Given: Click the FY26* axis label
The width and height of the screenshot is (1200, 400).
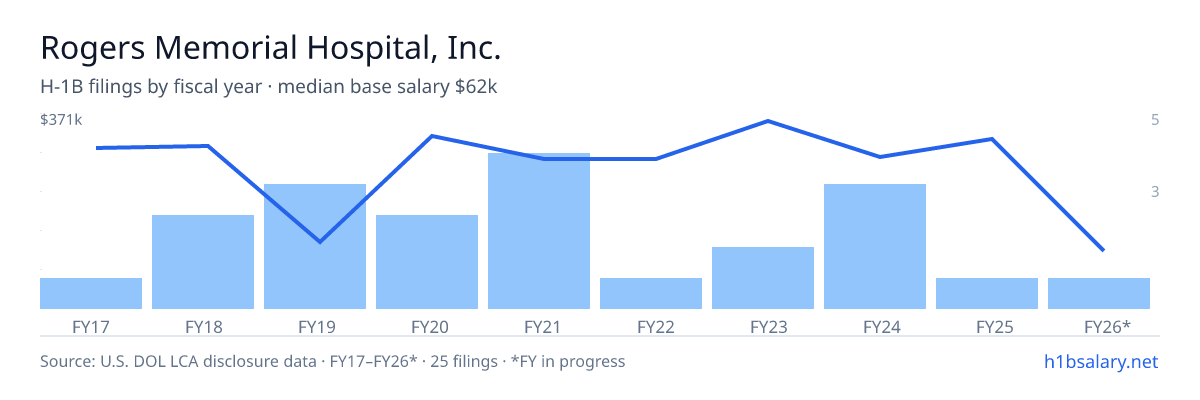Looking at the screenshot, I should click(x=1108, y=326).
